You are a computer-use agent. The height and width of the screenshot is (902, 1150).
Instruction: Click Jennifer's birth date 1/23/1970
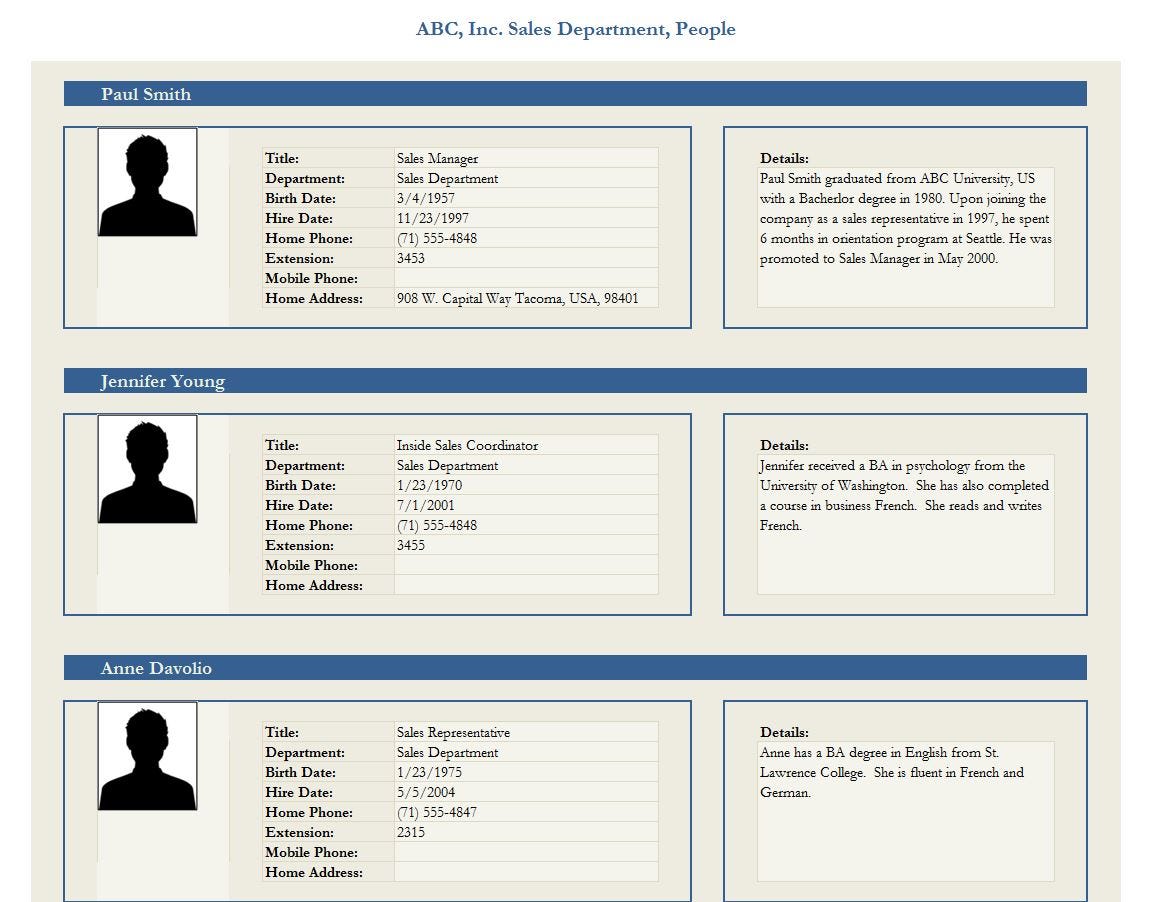[x=429, y=485]
